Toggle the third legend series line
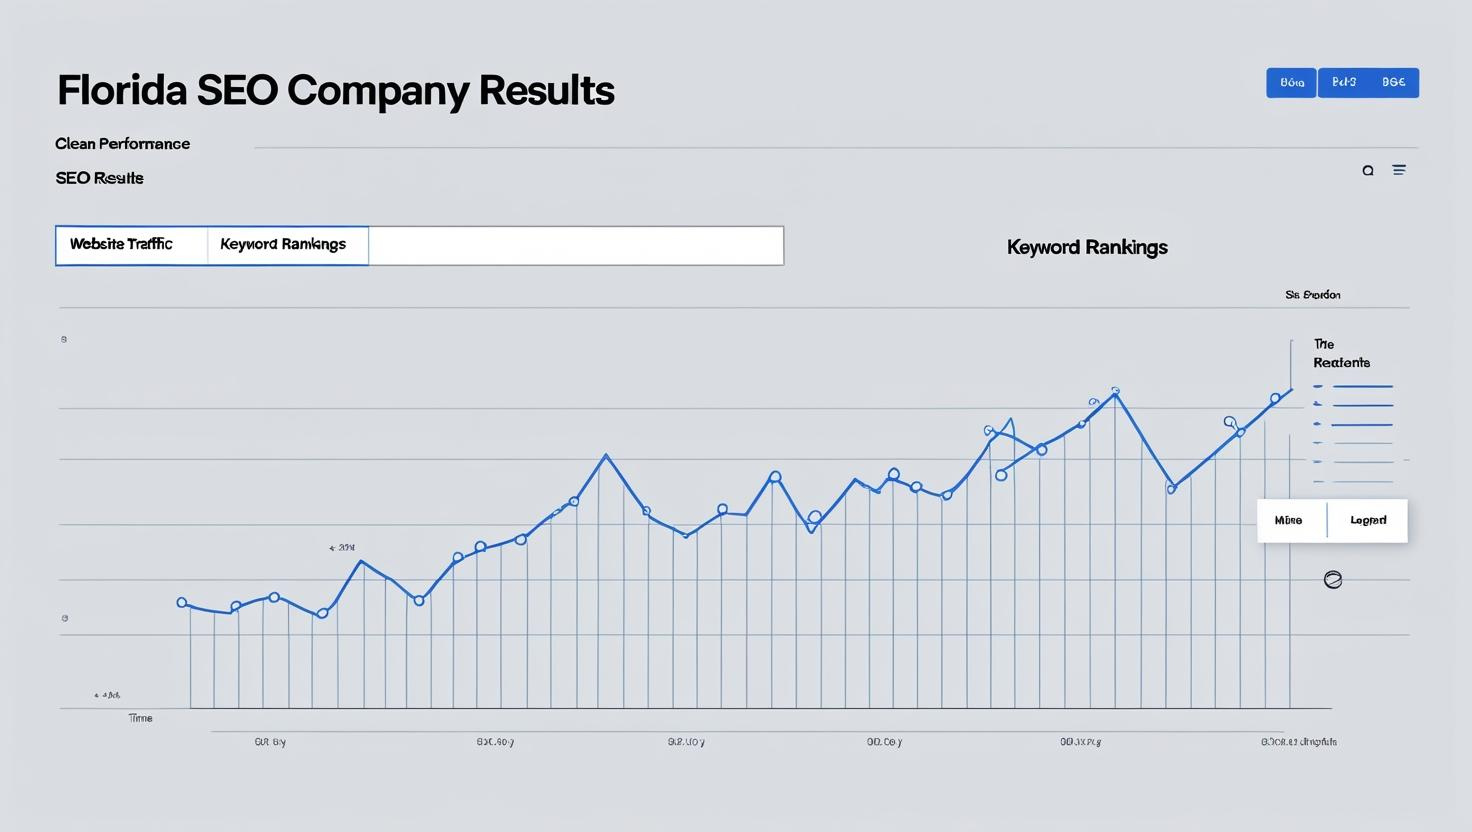This screenshot has height=832, width=1472. coord(1353,425)
